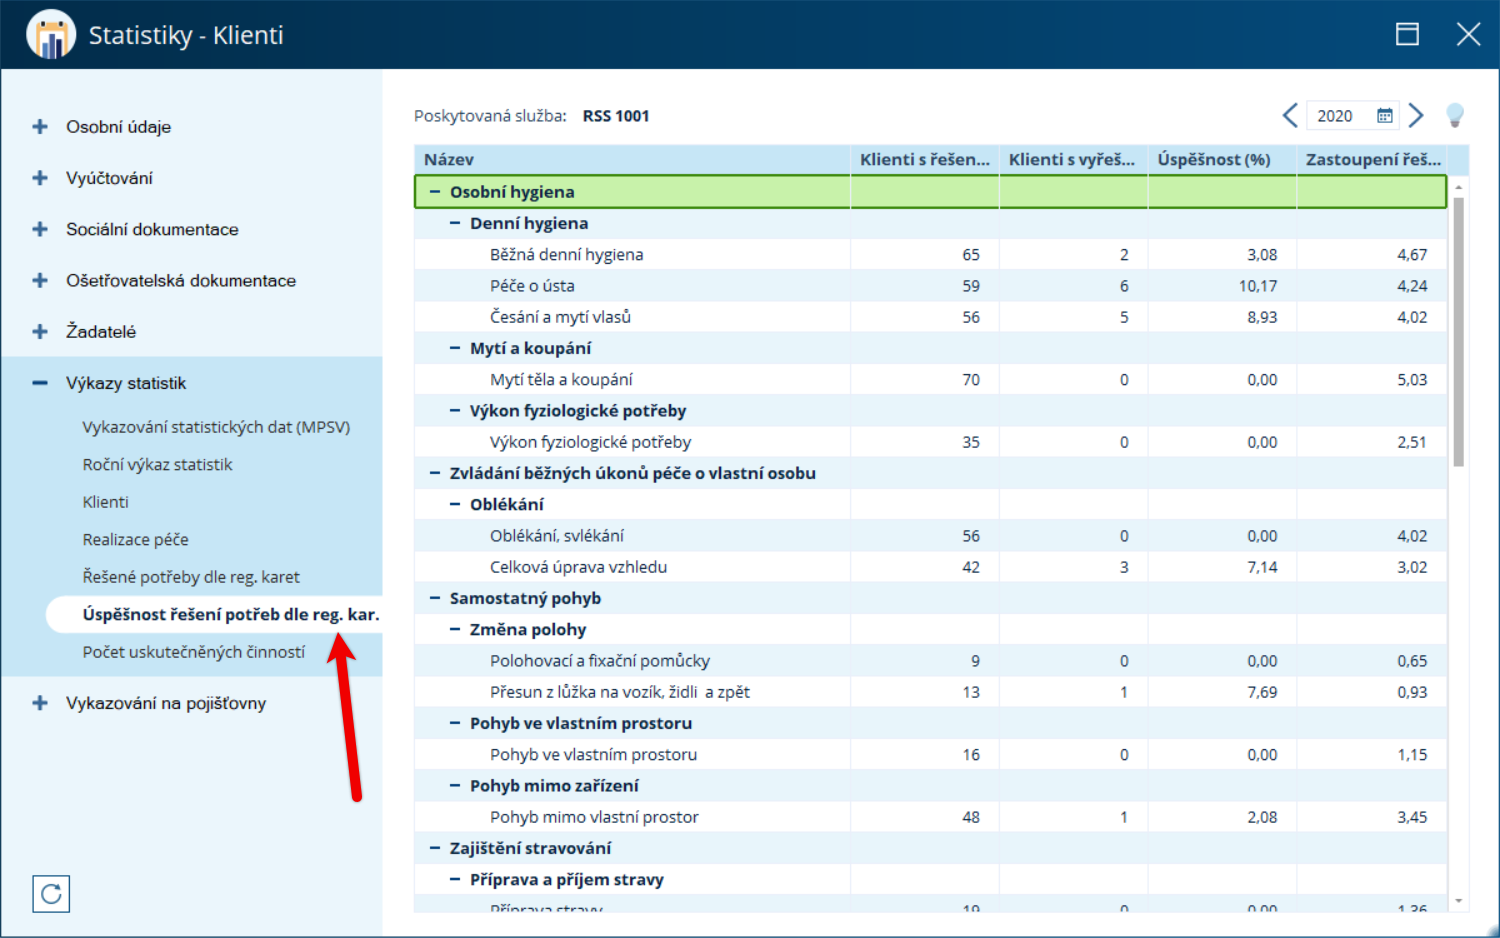This screenshot has width=1500, height=938.
Task: Select the Celková úprava vzhledu row
Action: pyautogui.click(x=931, y=567)
